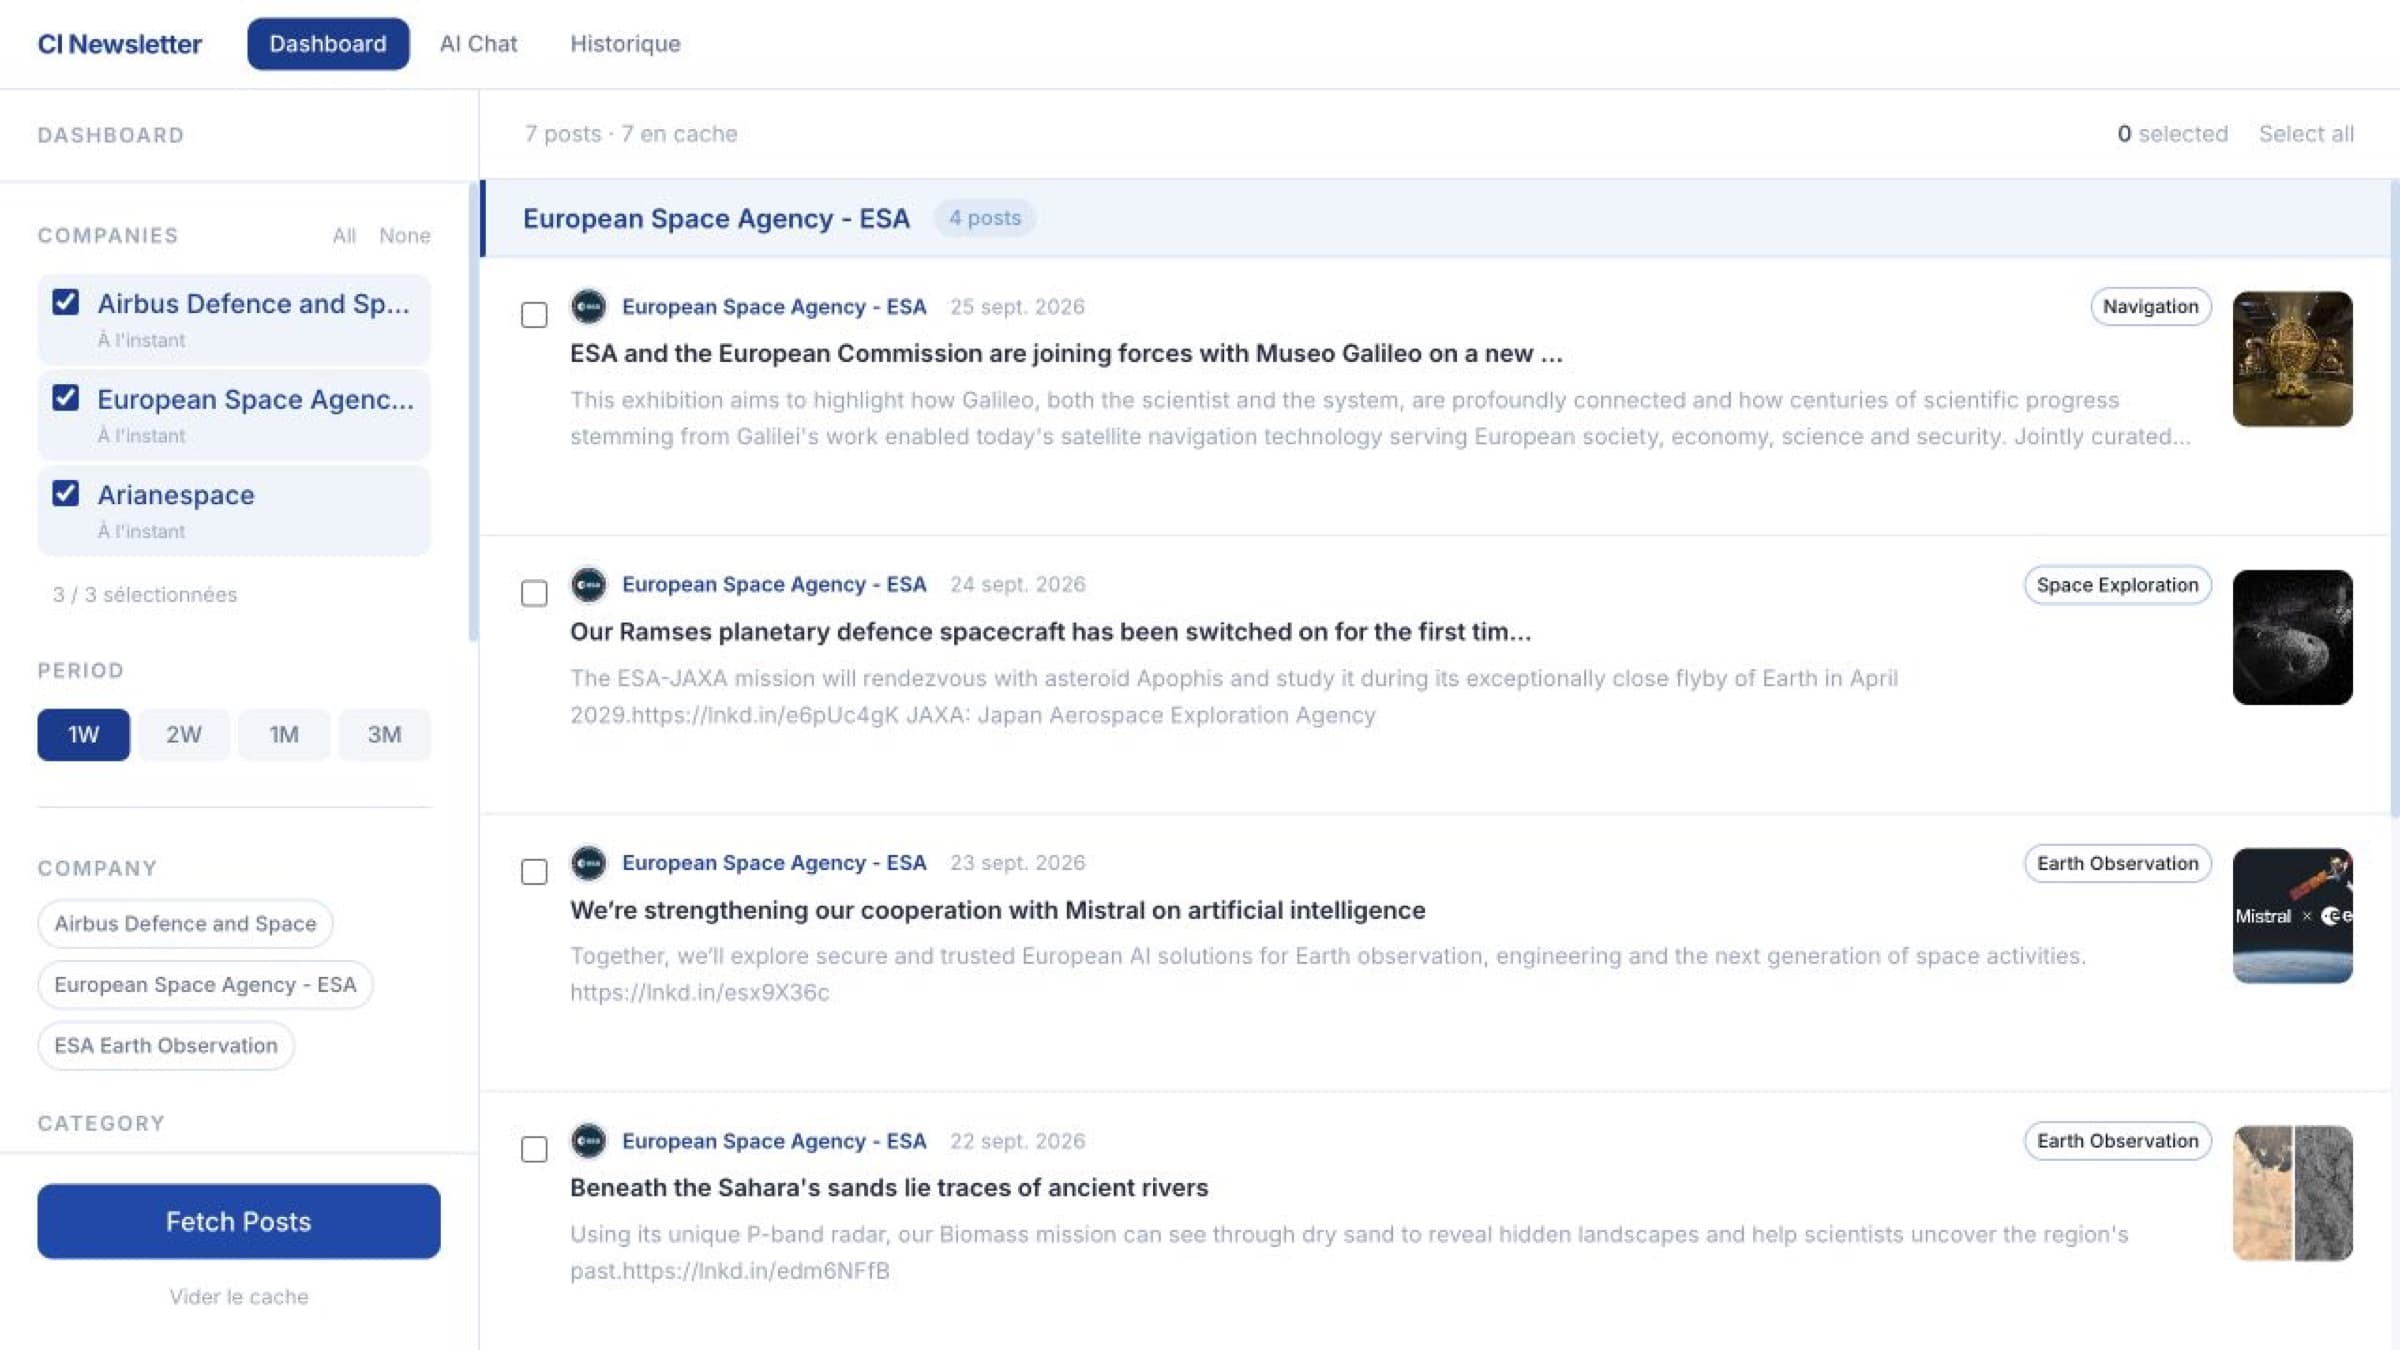Screen dimensions: 2400x1350
Task: Tick the Mistral cooperation post checkbox
Action: point(534,871)
